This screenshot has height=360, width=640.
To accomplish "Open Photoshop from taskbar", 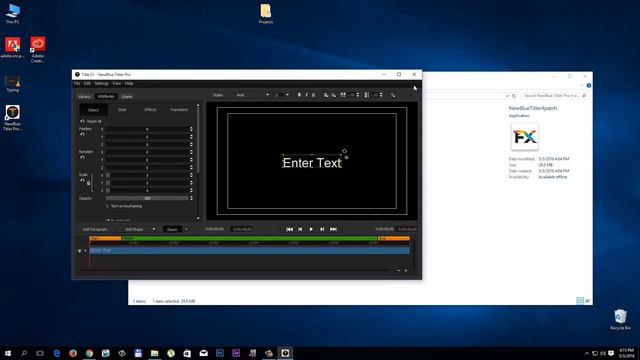I will 220,353.
